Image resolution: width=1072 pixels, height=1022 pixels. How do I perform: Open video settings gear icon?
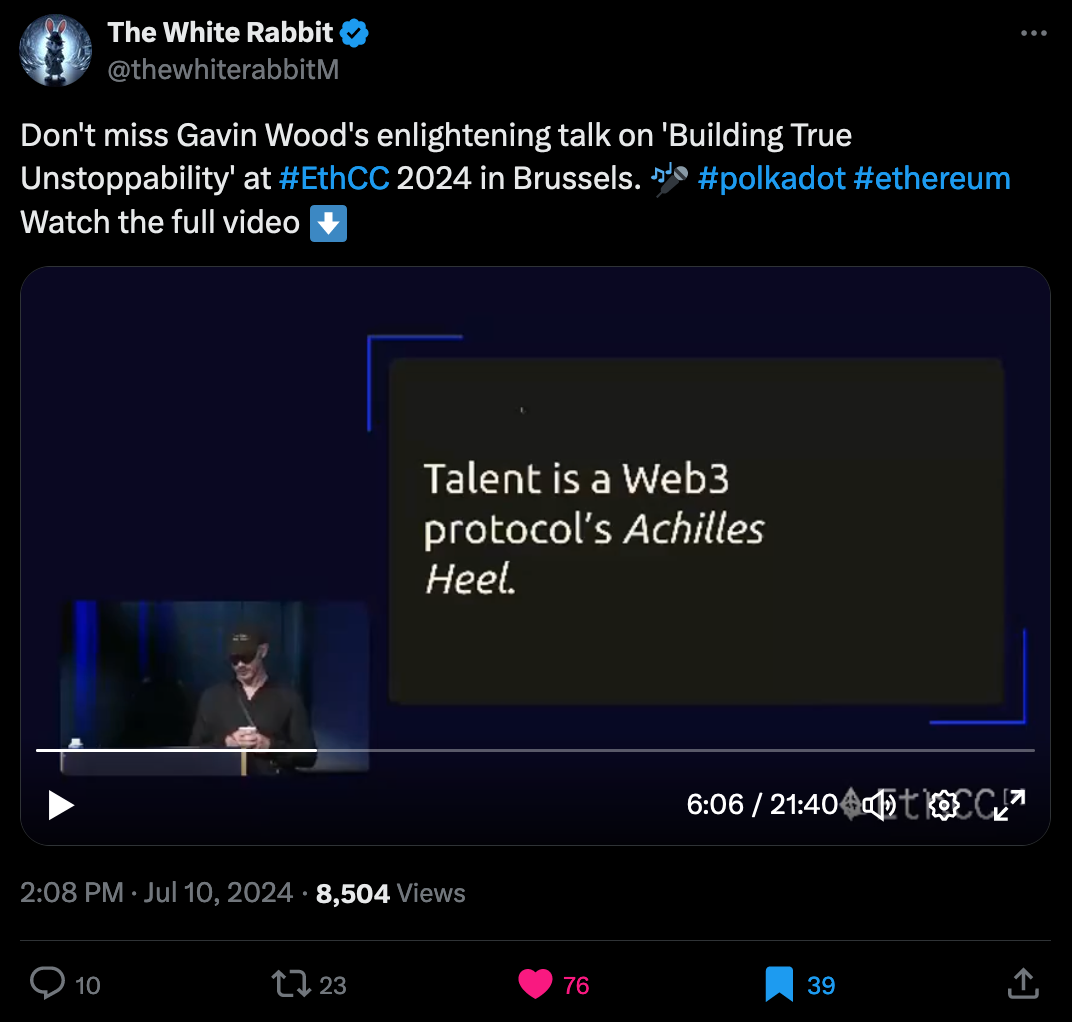click(x=944, y=805)
